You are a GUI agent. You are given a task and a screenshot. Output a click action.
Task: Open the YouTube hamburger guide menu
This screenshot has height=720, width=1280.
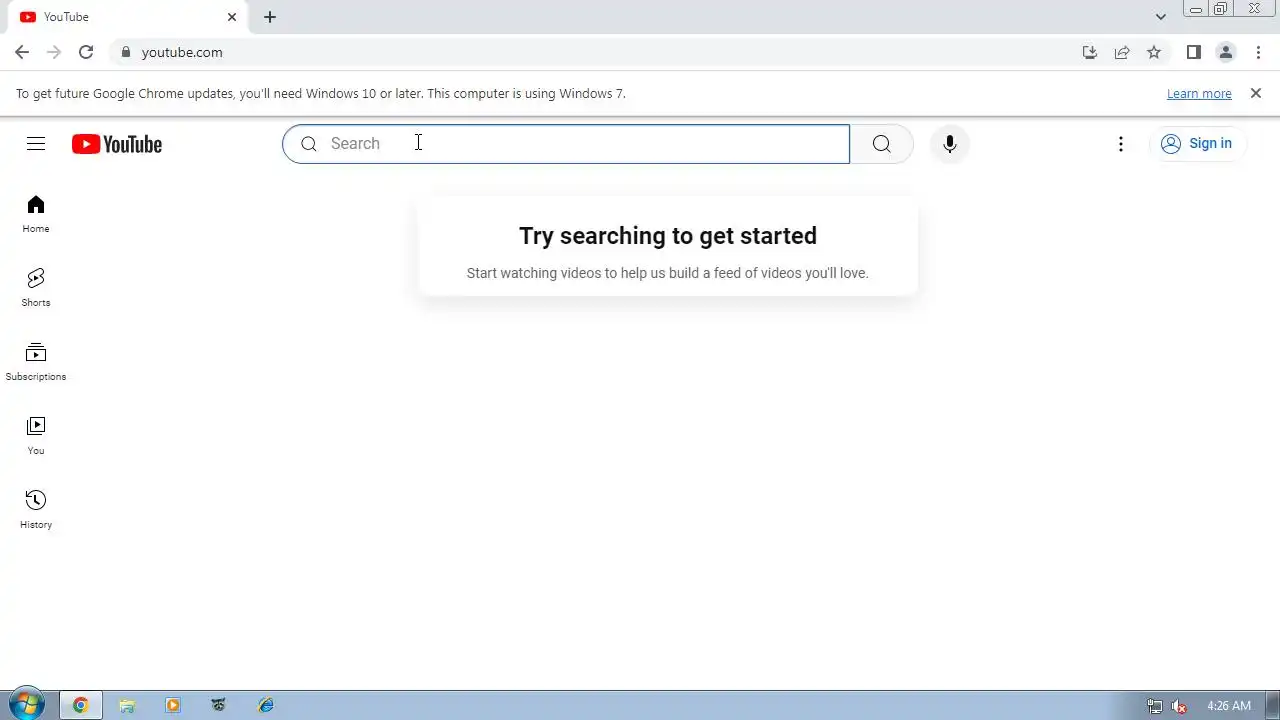pos(36,144)
